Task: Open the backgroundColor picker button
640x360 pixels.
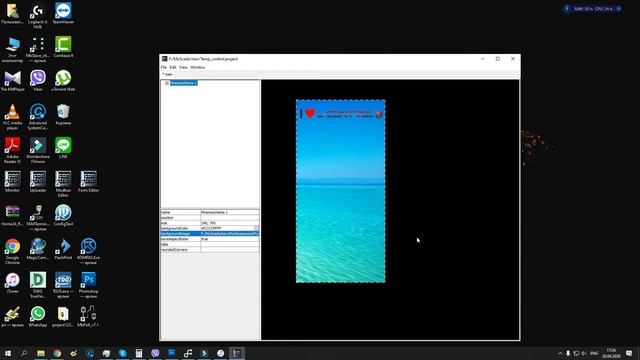Action: pos(256,228)
